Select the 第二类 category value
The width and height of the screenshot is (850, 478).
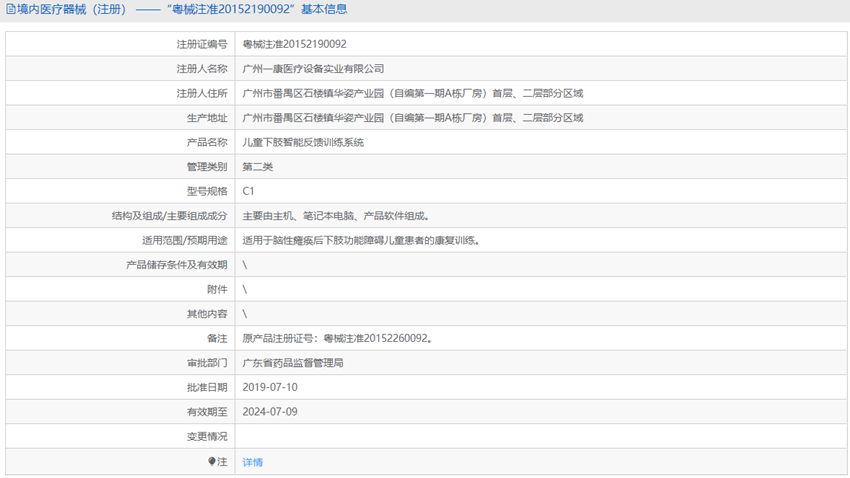point(257,167)
